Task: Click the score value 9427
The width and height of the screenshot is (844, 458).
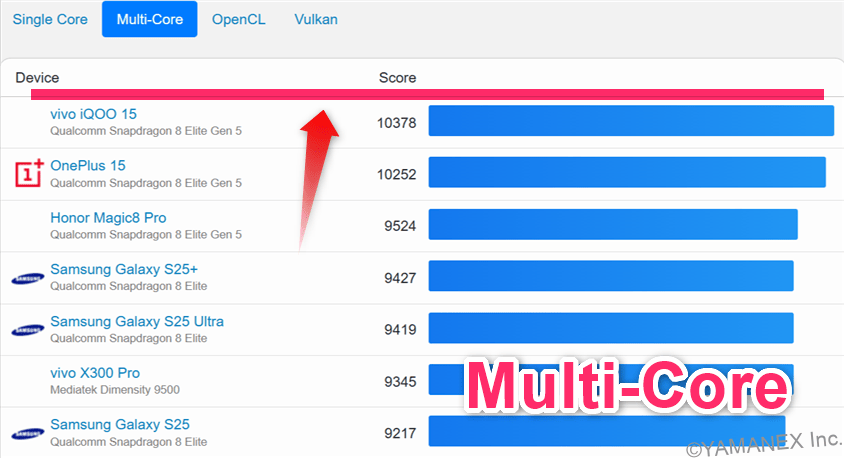Action: pyautogui.click(x=400, y=278)
